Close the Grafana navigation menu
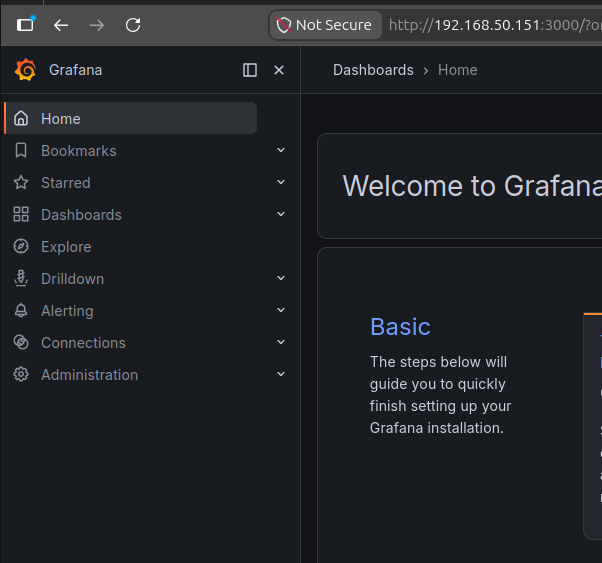Image resolution: width=602 pixels, height=563 pixels. click(x=279, y=70)
